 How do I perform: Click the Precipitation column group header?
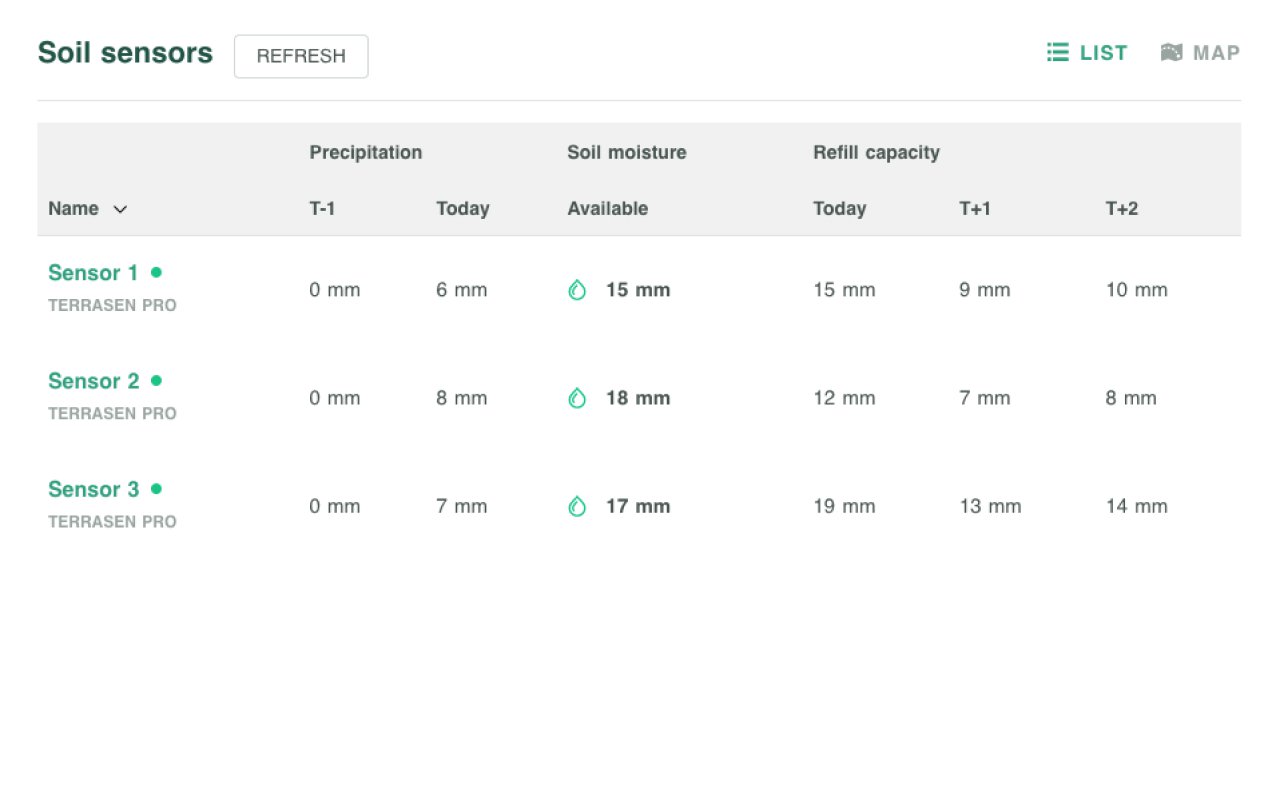(366, 153)
